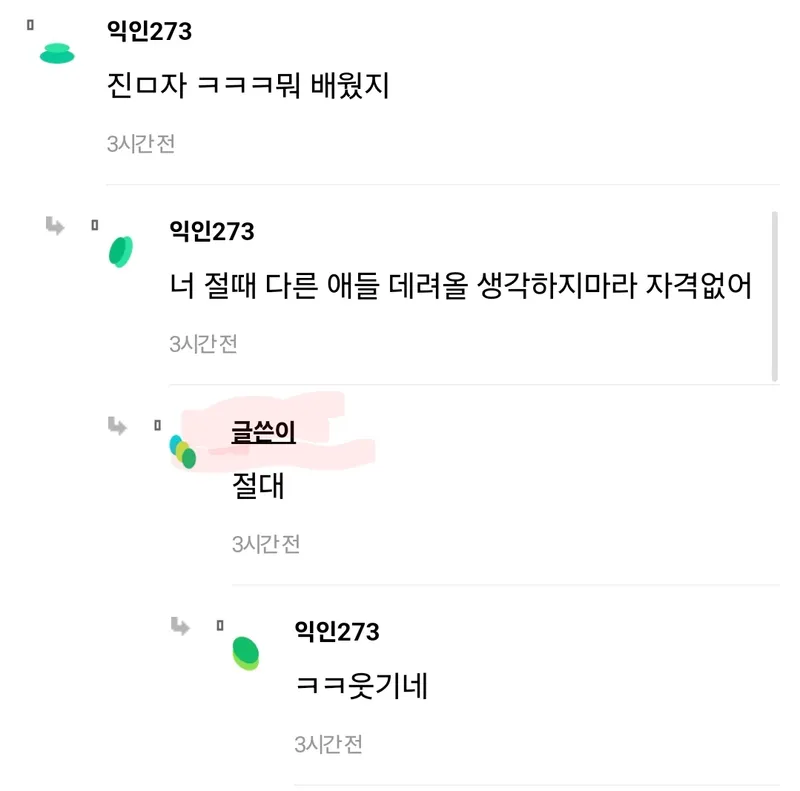This screenshot has width=800, height=791.
Task: Click the multicolor avatar of 글쓴이
Action: (183, 452)
